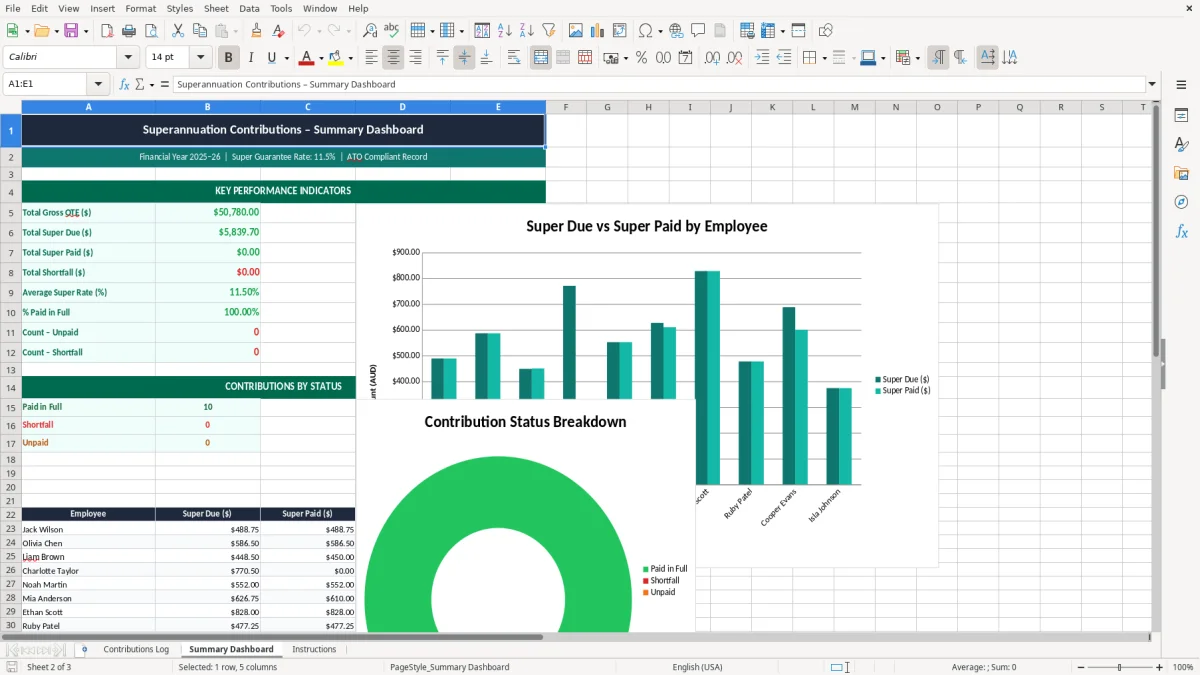Click the AutoFilter funnel icon

point(548,31)
